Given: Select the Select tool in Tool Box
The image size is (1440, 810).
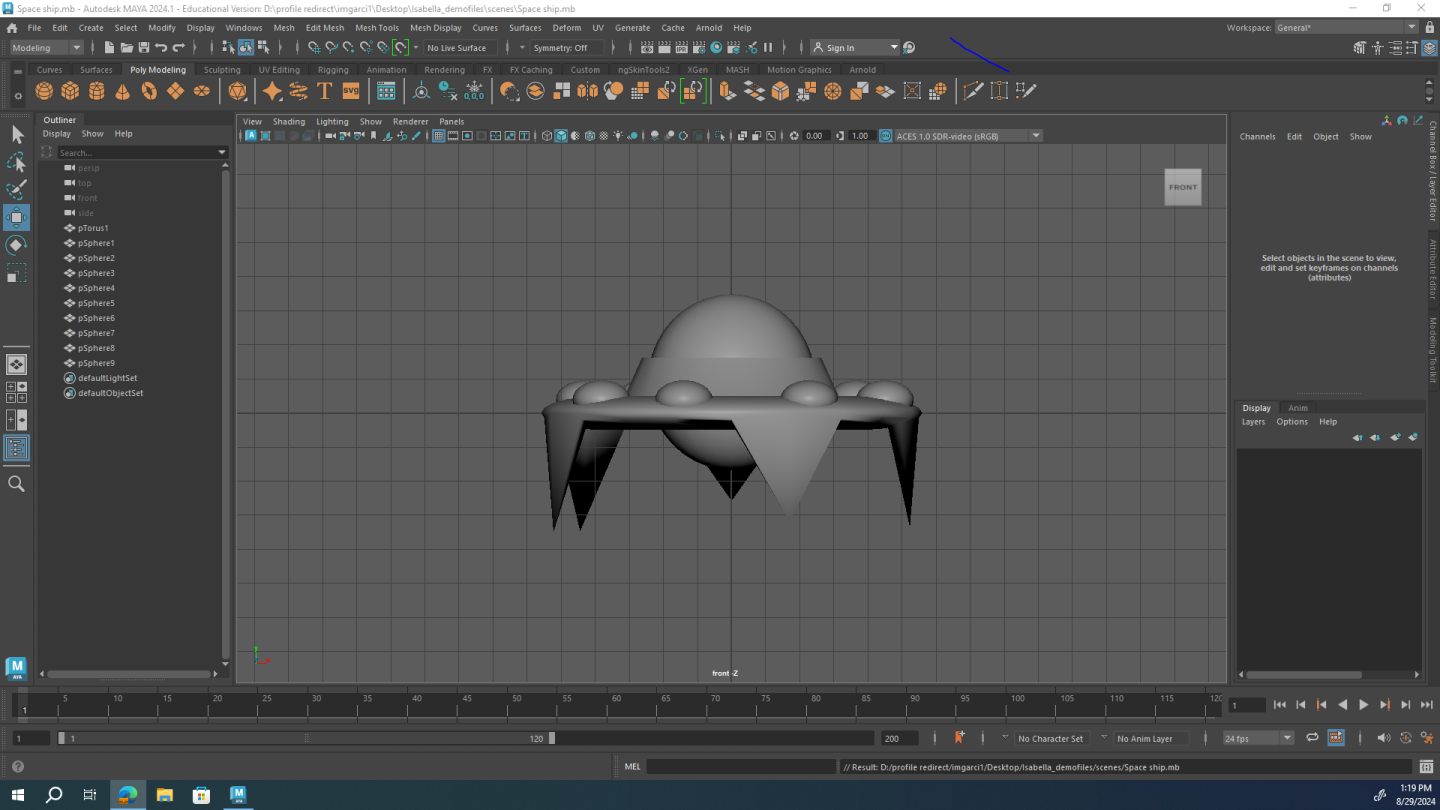Looking at the screenshot, I should pyautogui.click(x=17, y=134).
